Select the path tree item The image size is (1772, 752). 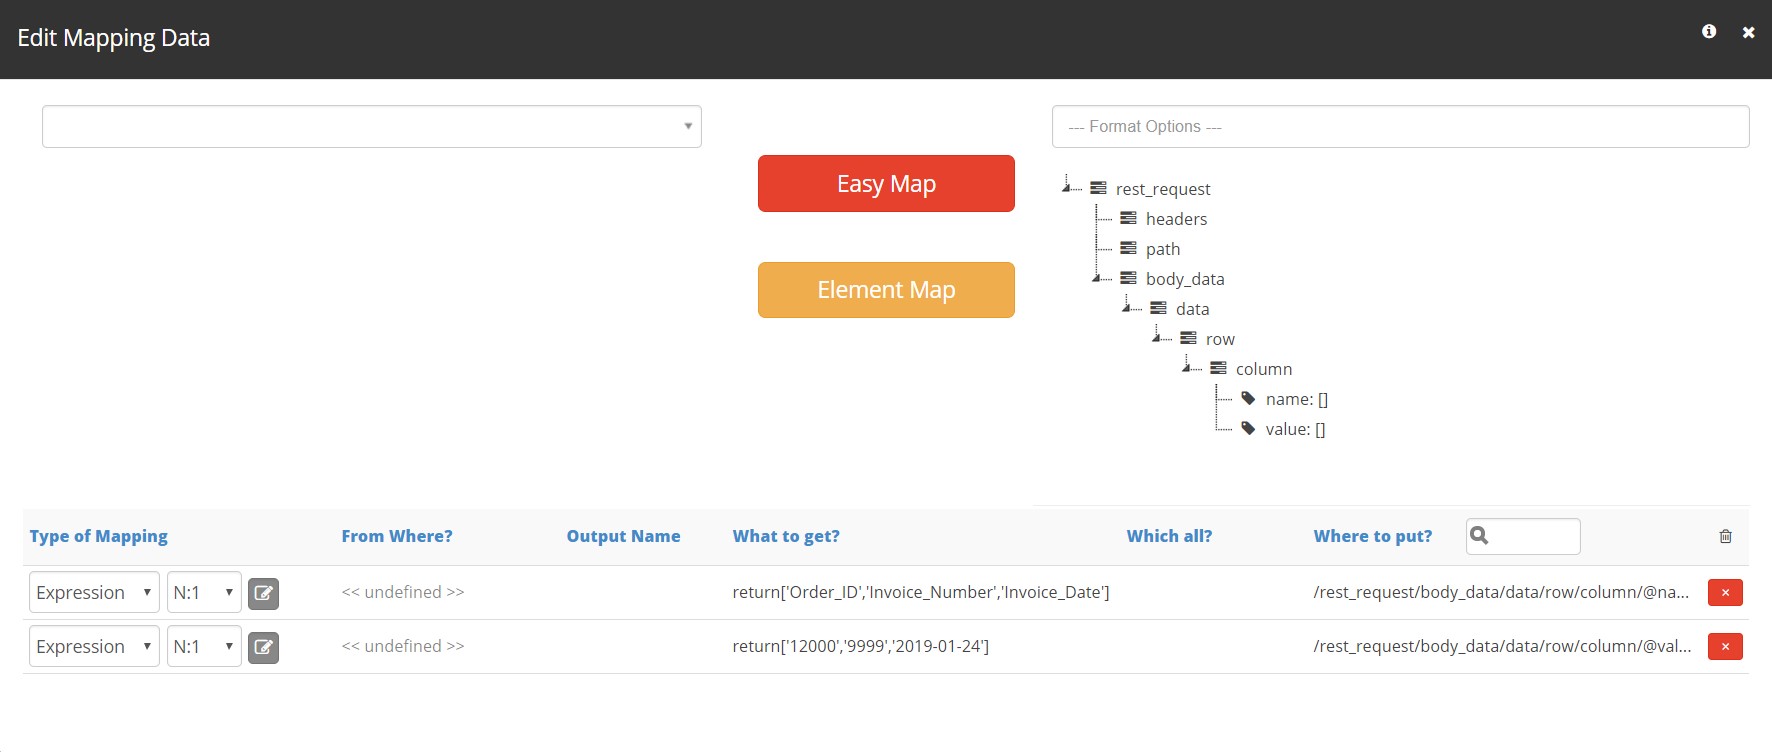tap(1163, 249)
